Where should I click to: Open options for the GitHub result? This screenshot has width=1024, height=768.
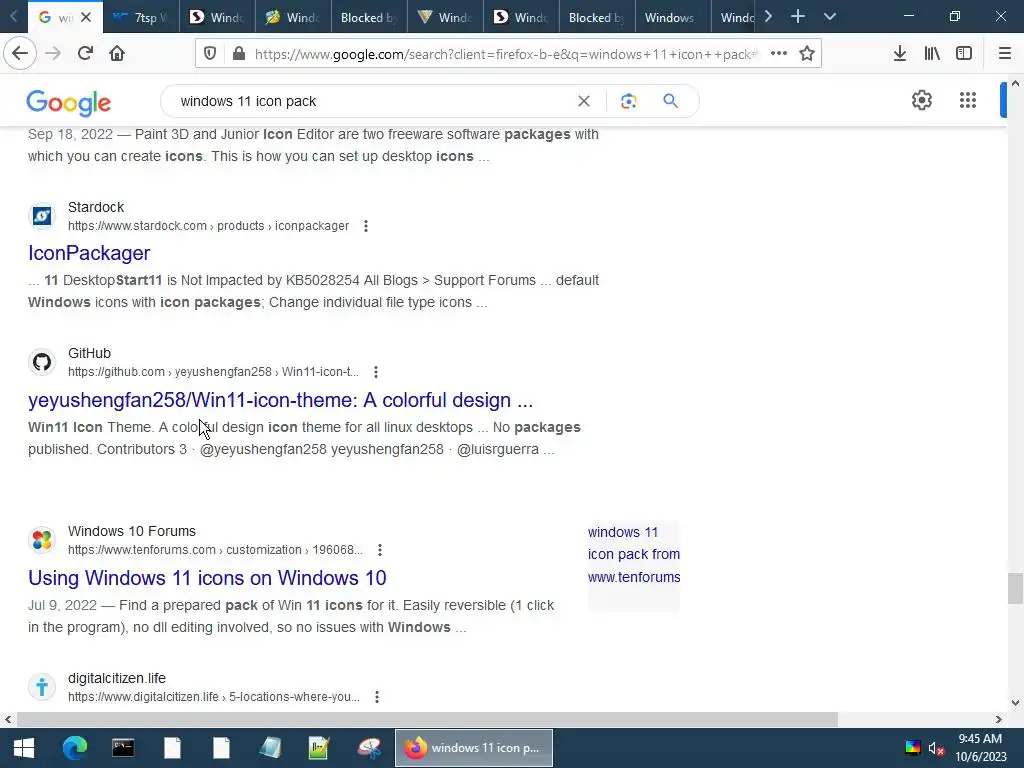[376, 372]
